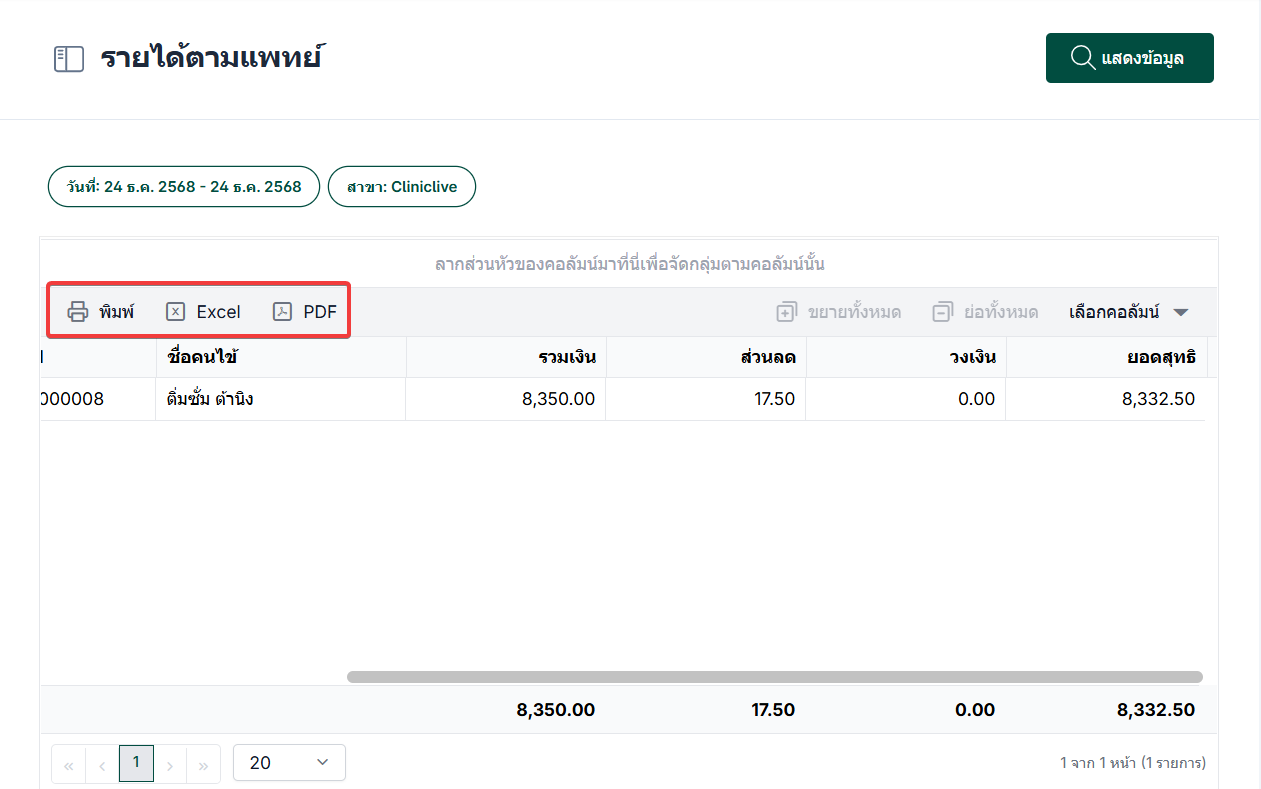Sort by the ยอดสุทธิ column header
The height and width of the screenshot is (789, 1261).
[x=1160, y=357]
